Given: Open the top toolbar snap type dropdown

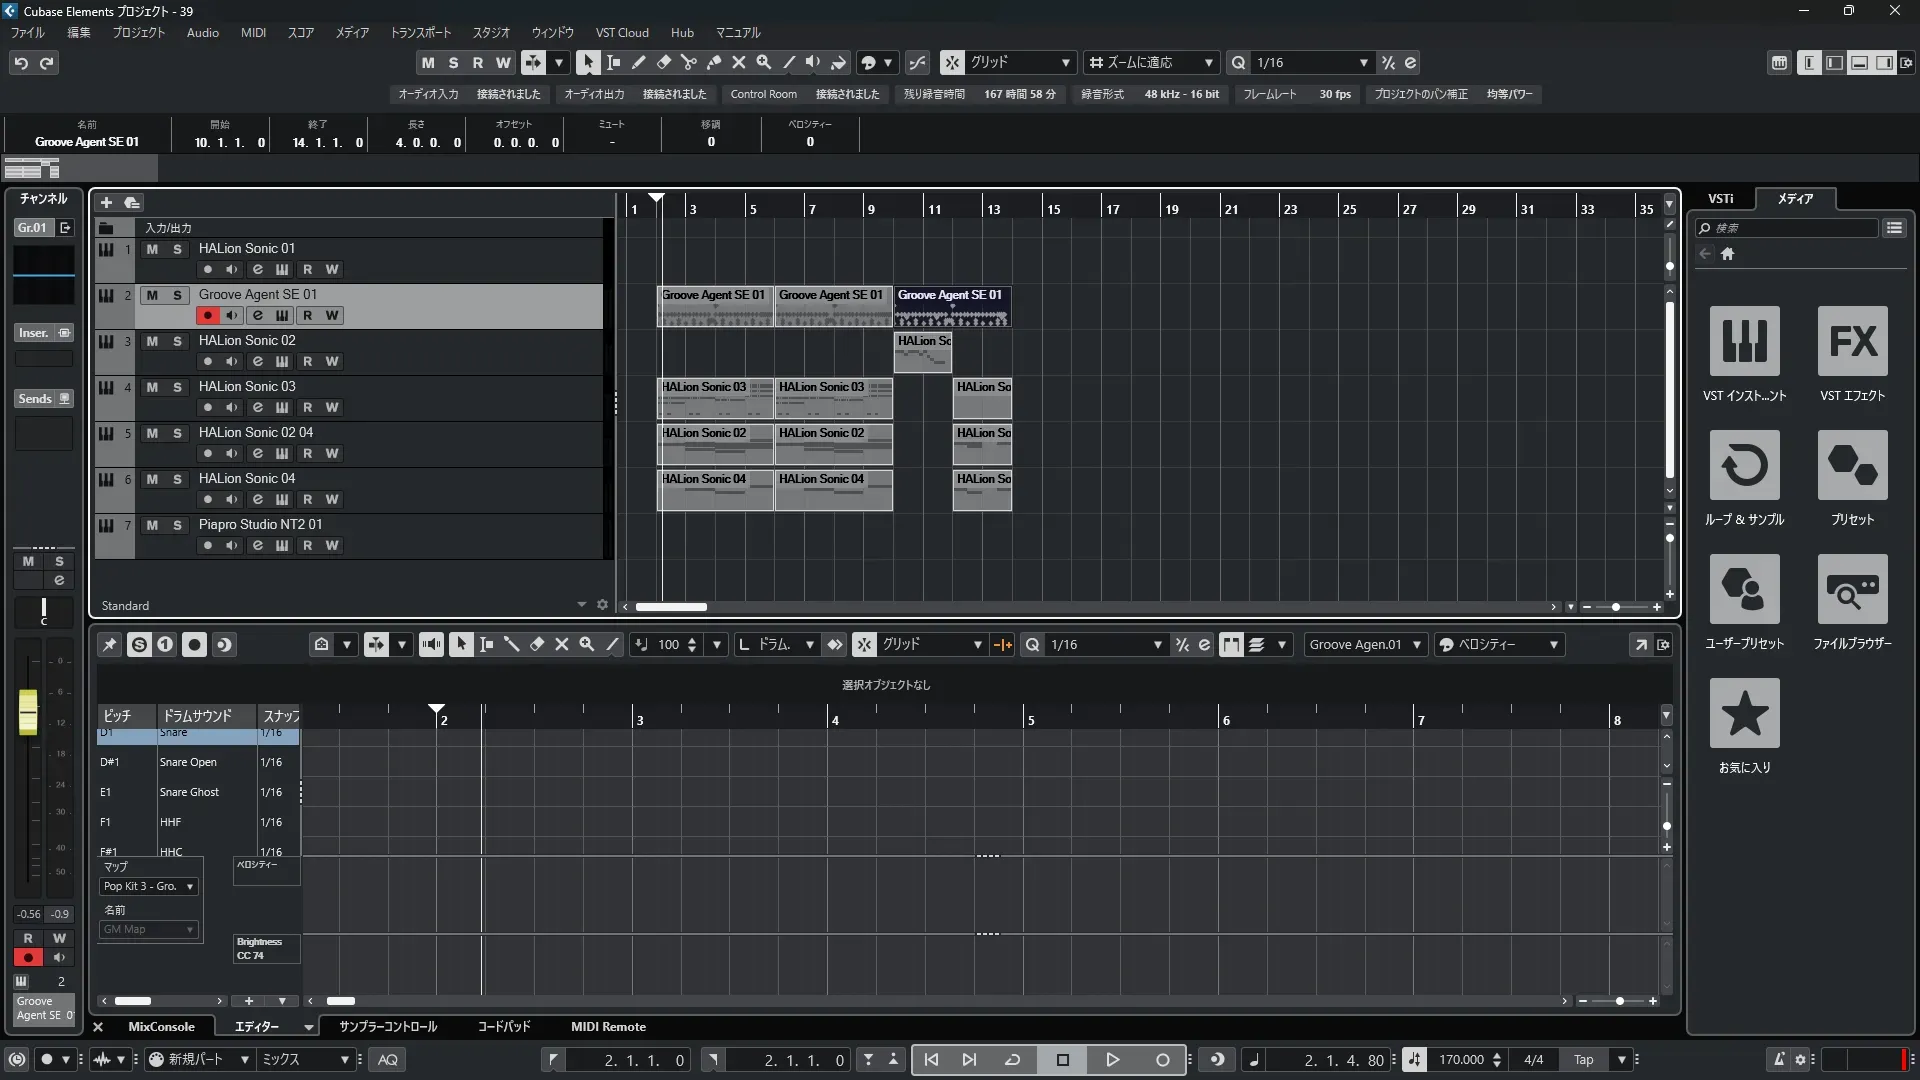Looking at the screenshot, I should click(1065, 62).
